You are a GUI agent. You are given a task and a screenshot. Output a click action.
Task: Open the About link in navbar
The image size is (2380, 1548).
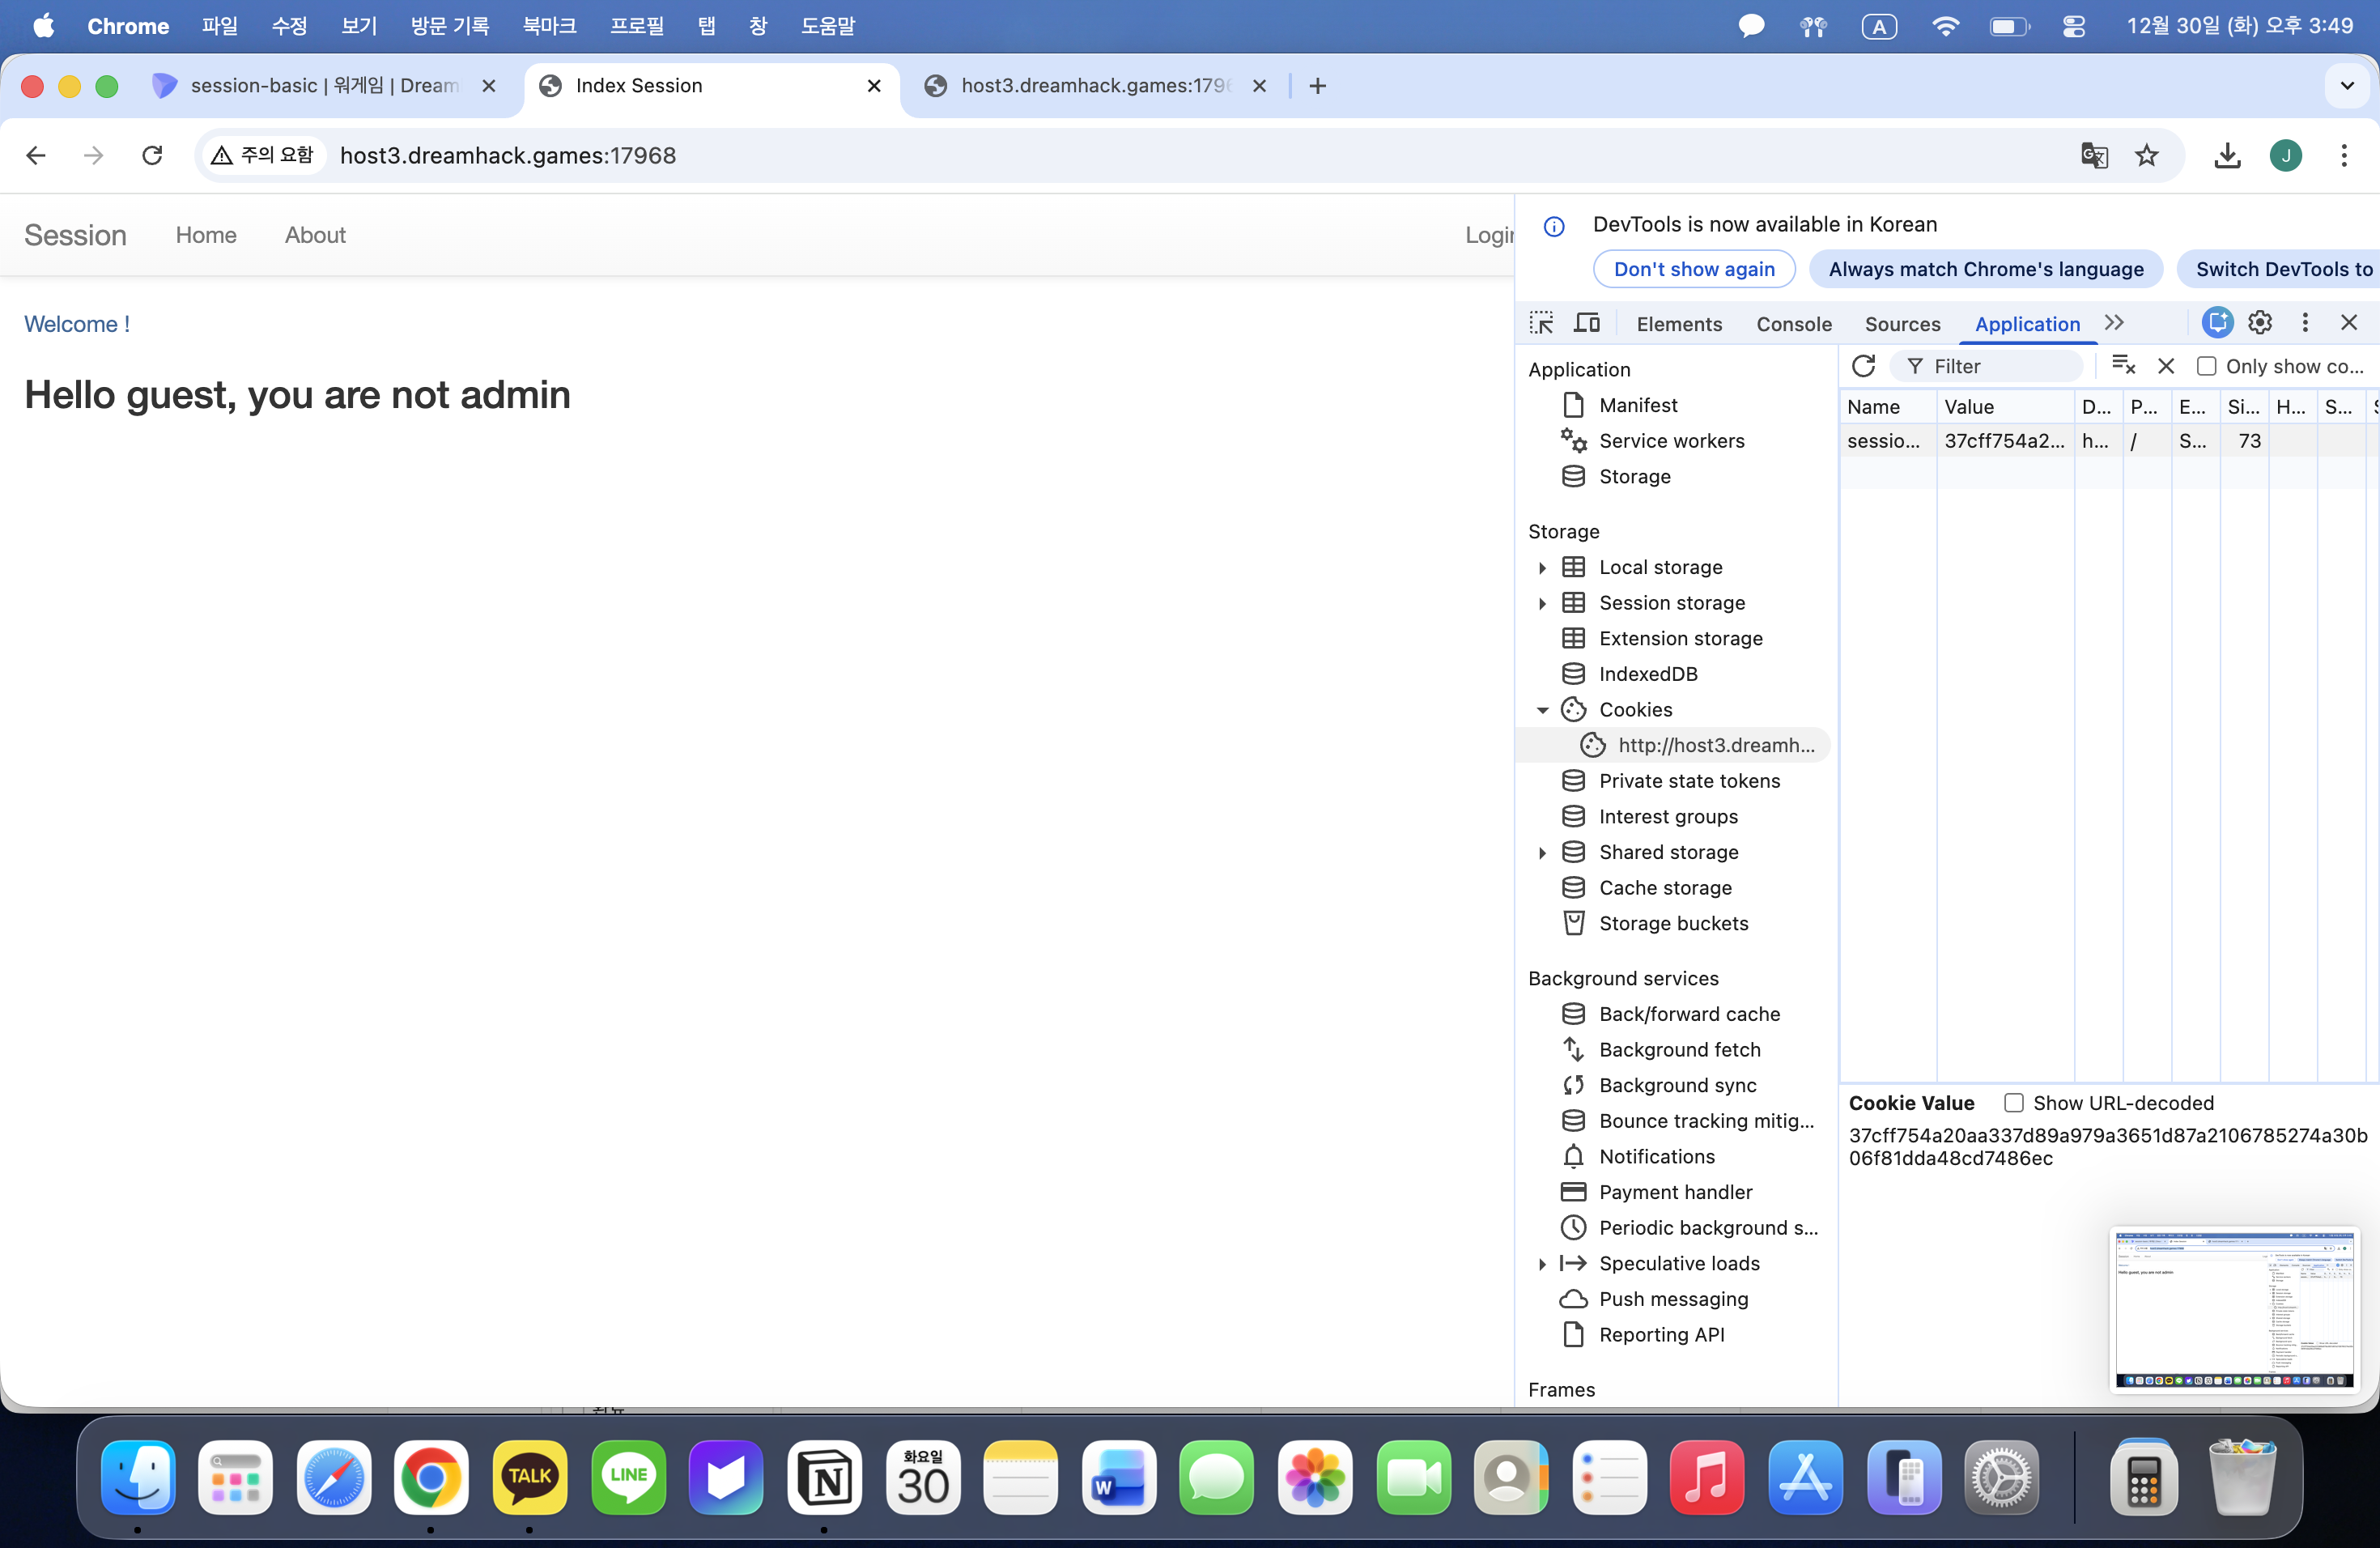point(314,235)
